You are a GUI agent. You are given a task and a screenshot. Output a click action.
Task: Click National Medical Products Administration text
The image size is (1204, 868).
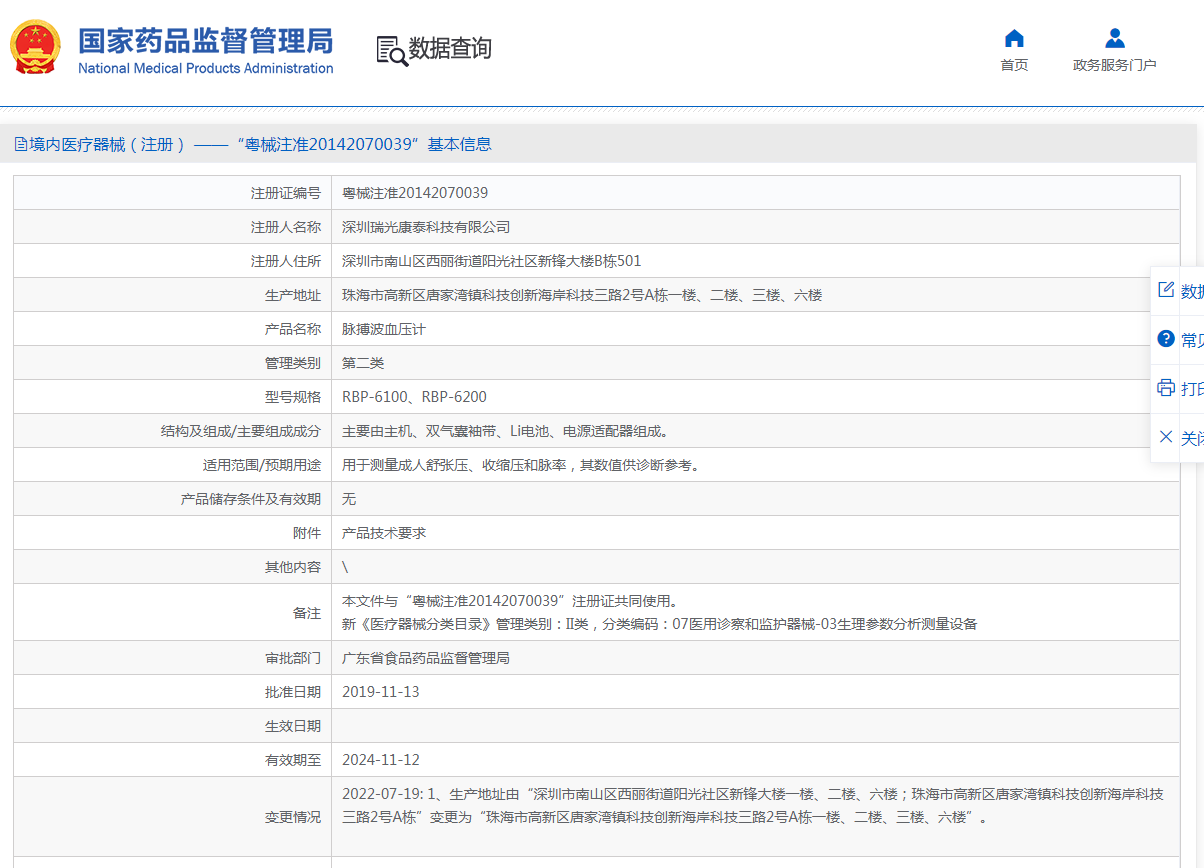206,68
